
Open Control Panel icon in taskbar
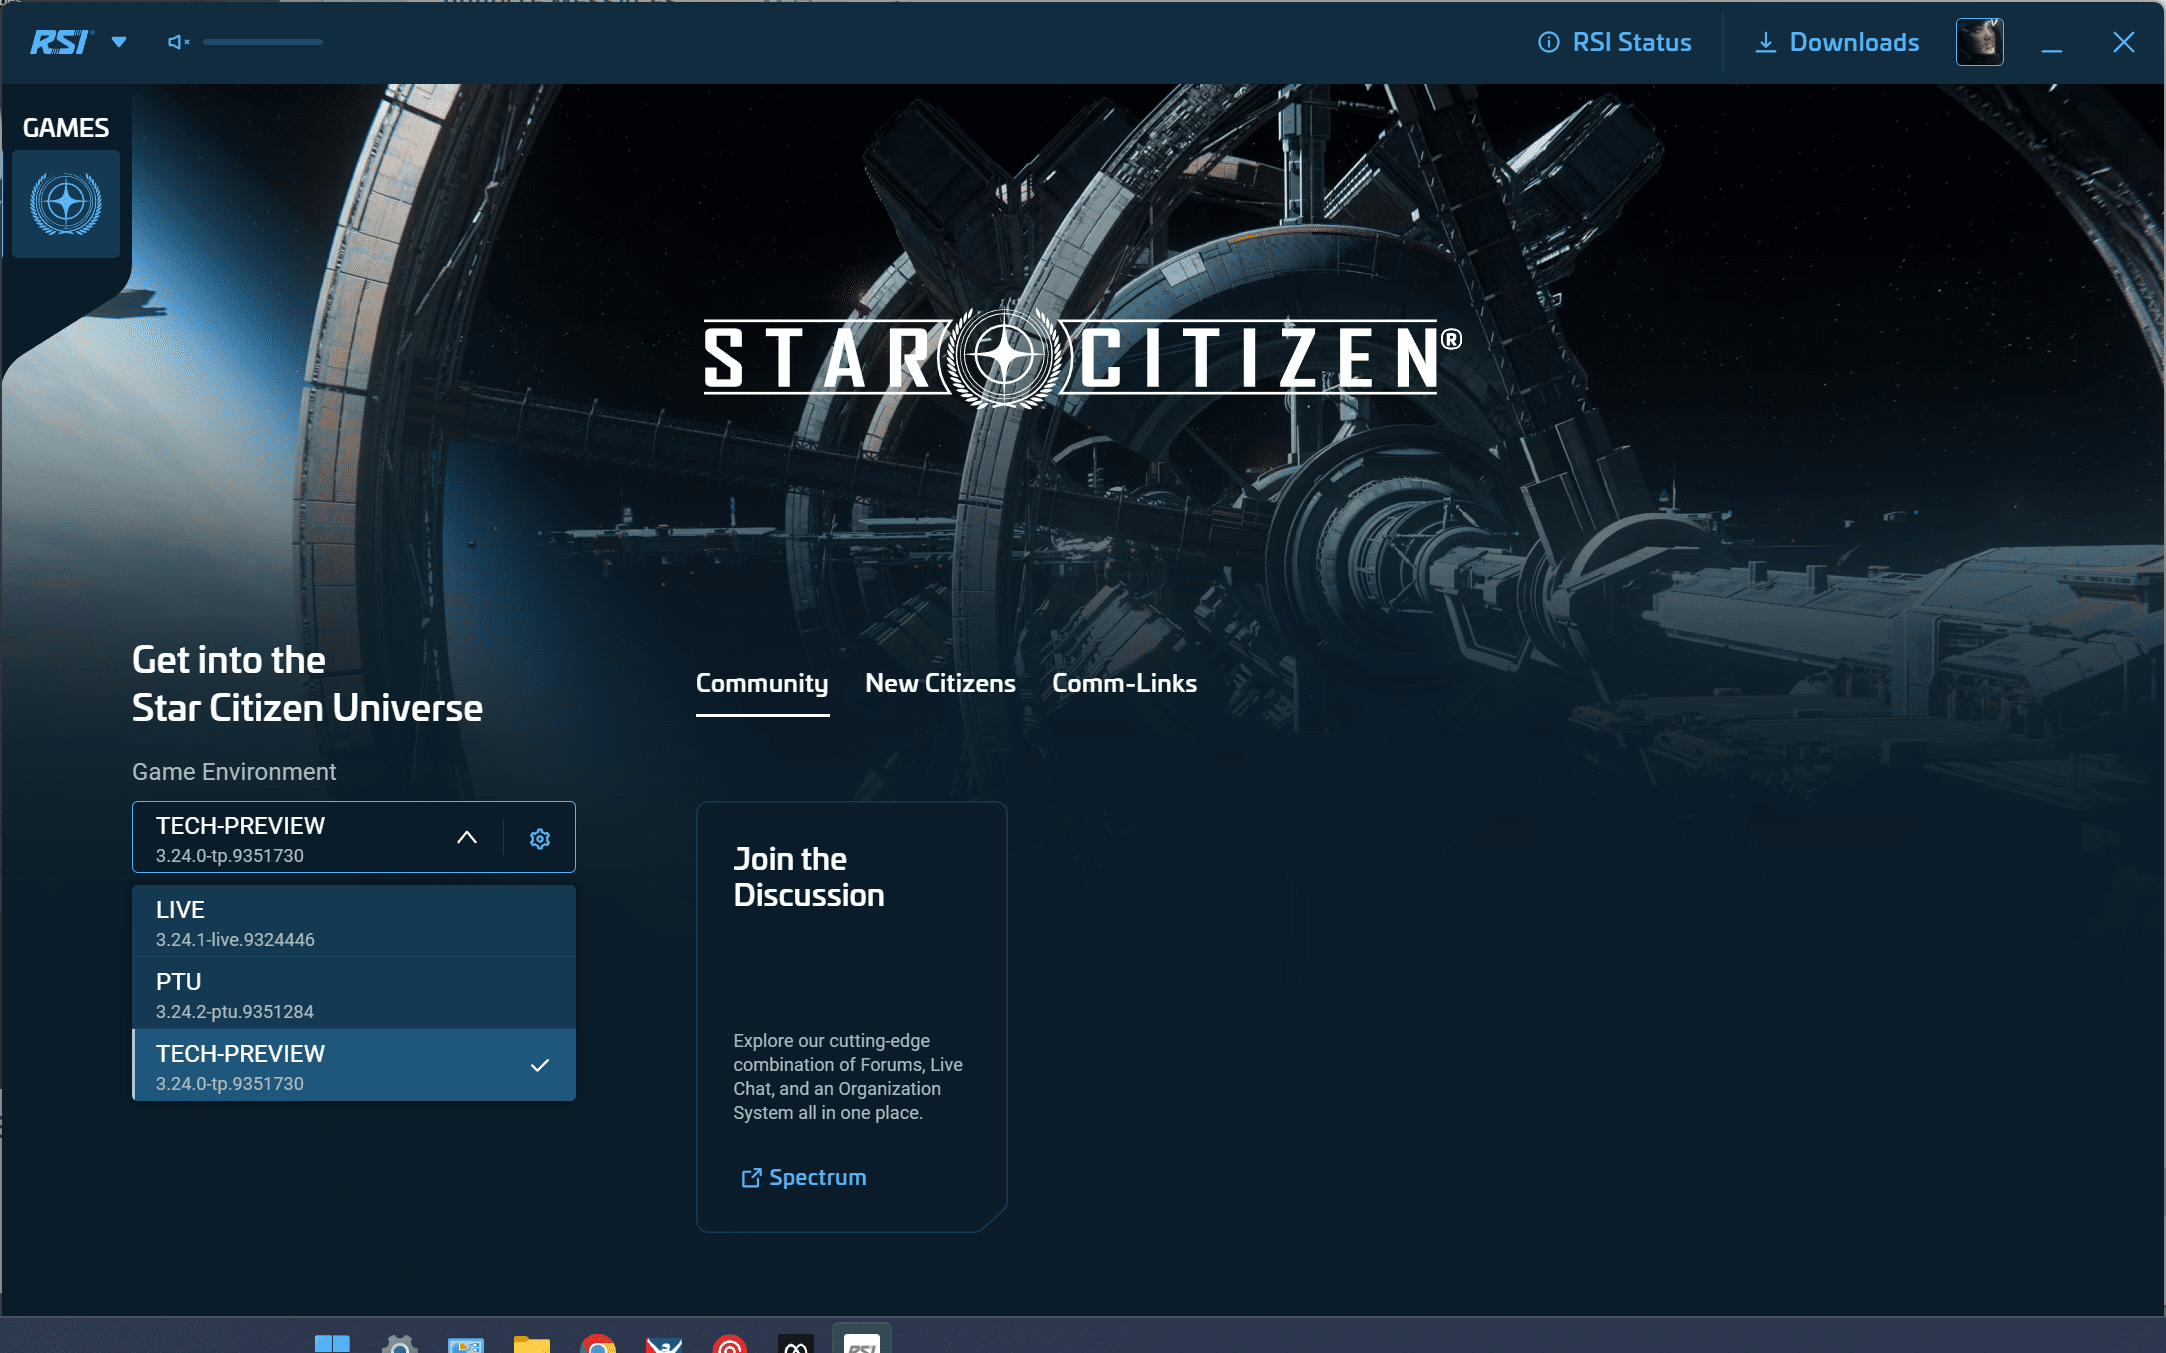coord(466,1343)
